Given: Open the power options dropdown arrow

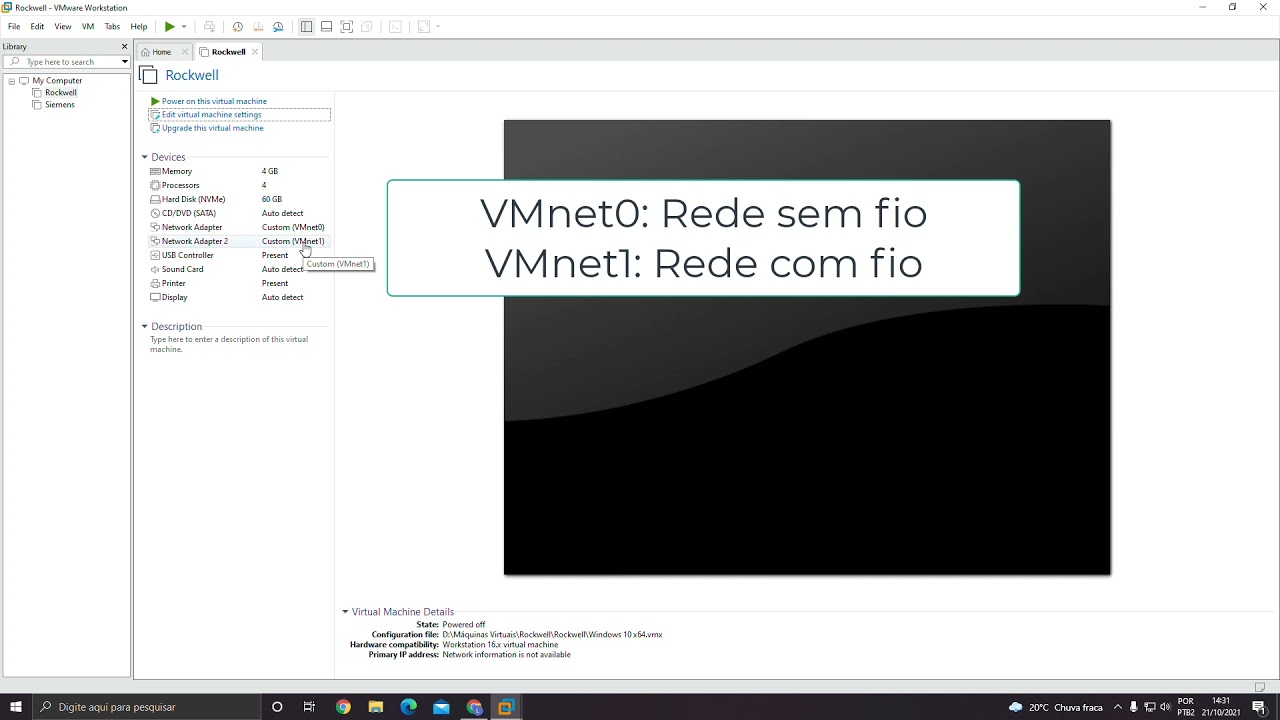Looking at the screenshot, I should click(184, 27).
